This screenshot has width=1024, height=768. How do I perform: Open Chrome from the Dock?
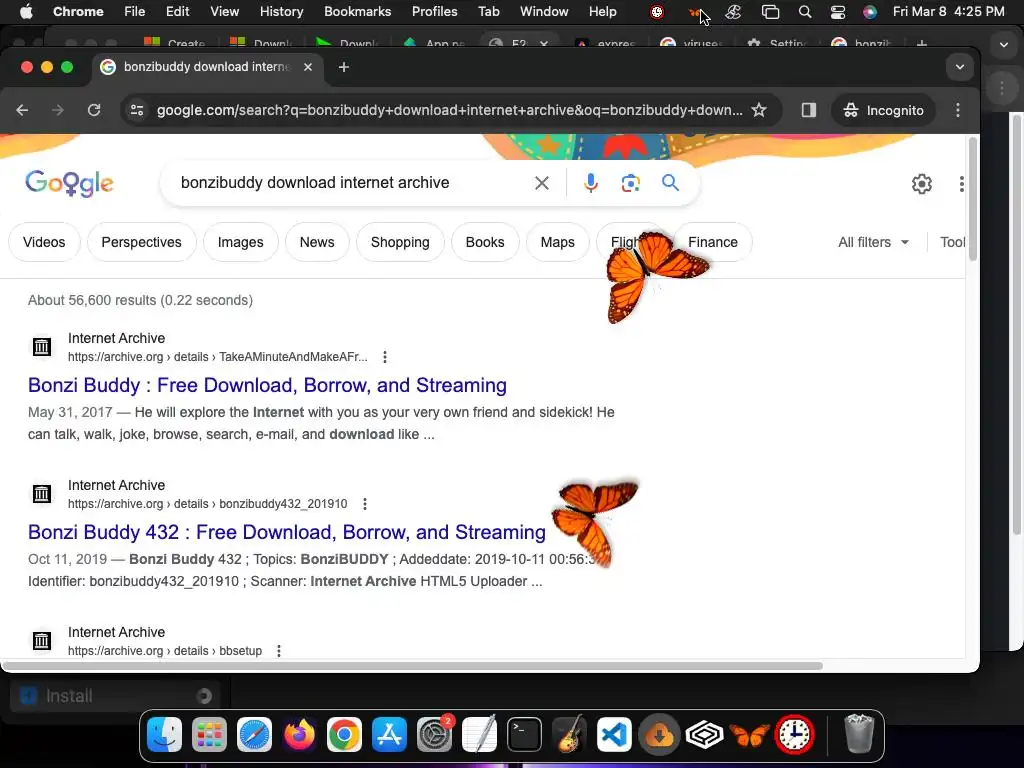[344, 735]
